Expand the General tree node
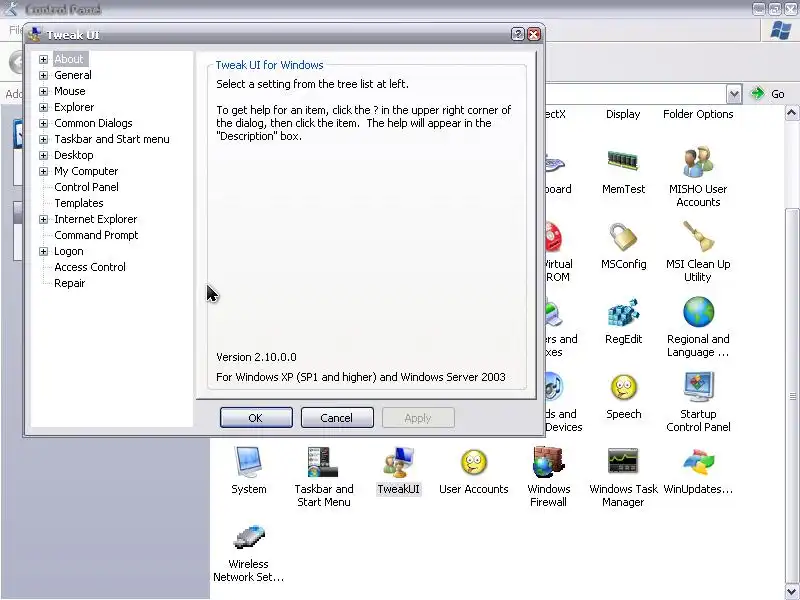The height and width of the screenshot is (600, 800). click(x=43, y=75)
